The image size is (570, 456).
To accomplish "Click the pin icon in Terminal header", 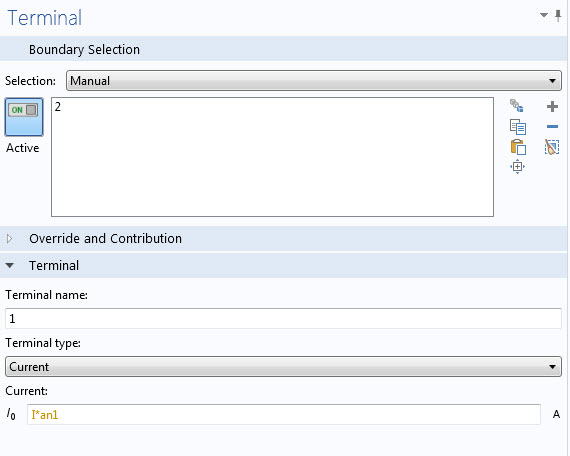I will (x=558, y=16).
